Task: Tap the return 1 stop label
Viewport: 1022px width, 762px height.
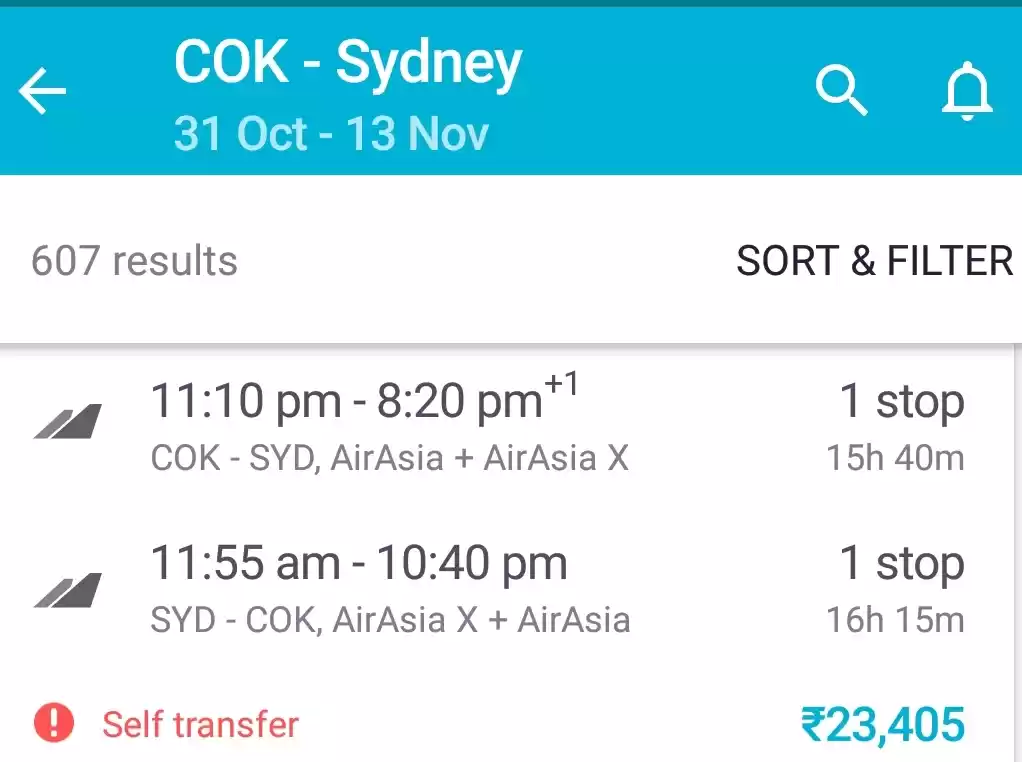Action: point(901,563)
